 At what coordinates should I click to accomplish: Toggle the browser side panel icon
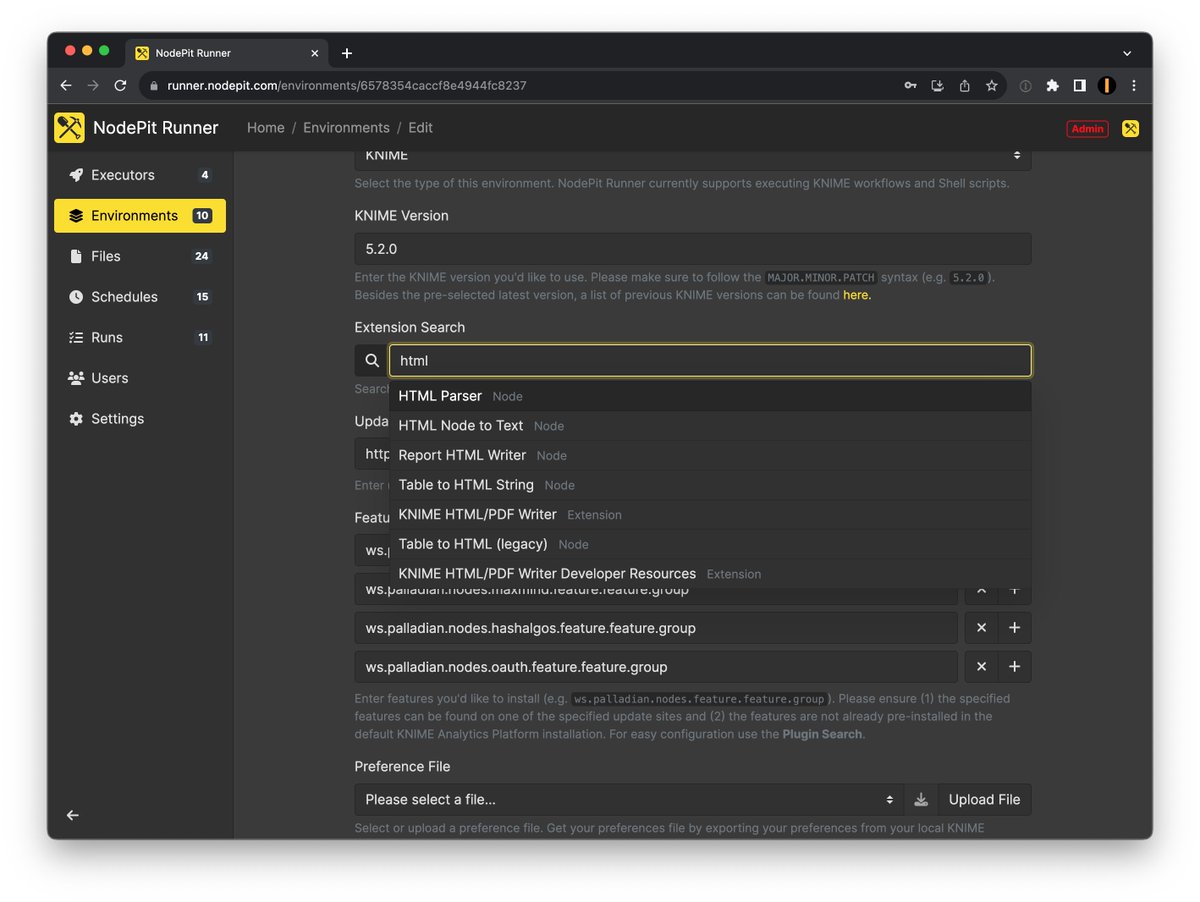coord(1079,86)
